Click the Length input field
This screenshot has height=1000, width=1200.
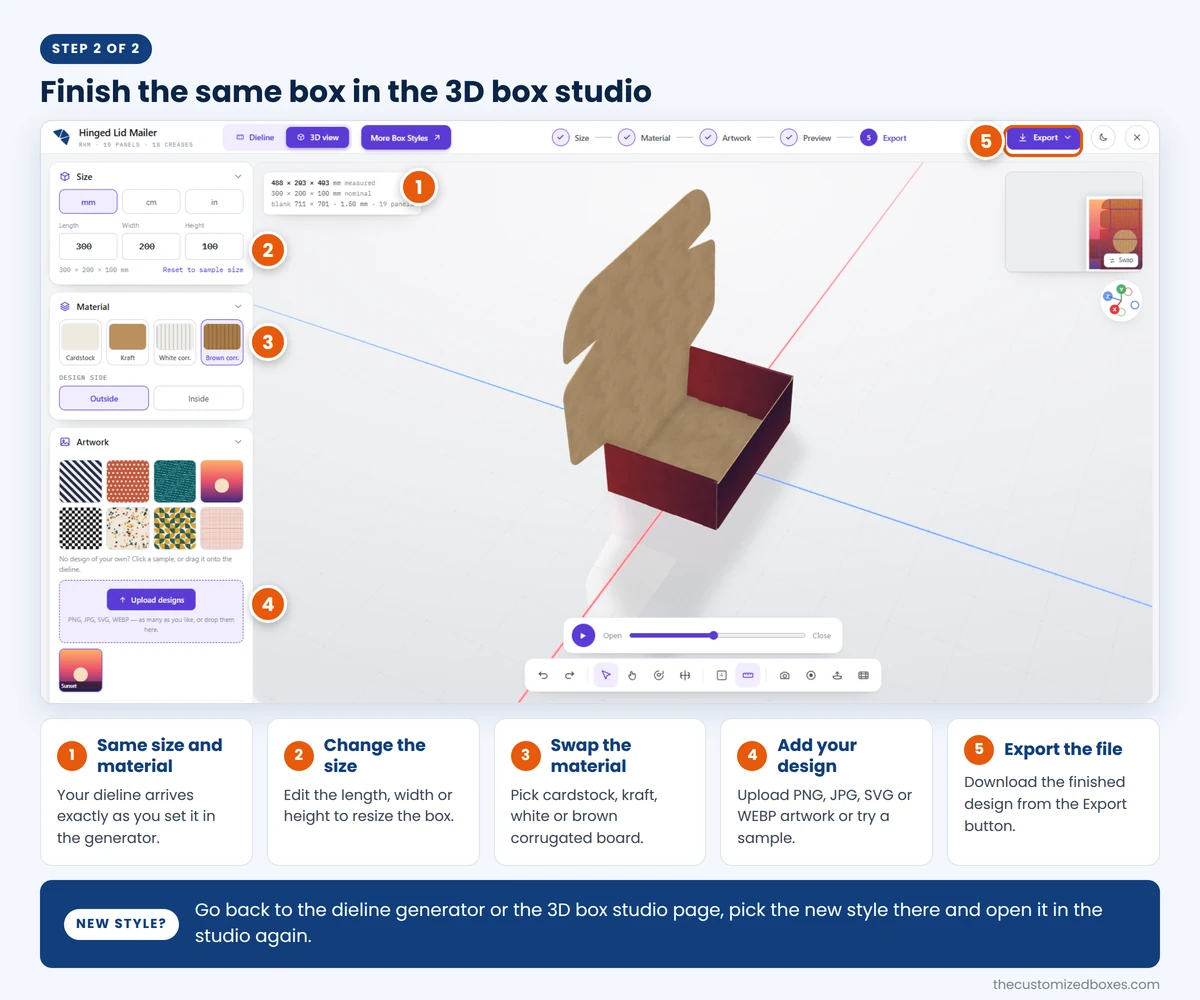pyautogui.click(x=88, y=246)
